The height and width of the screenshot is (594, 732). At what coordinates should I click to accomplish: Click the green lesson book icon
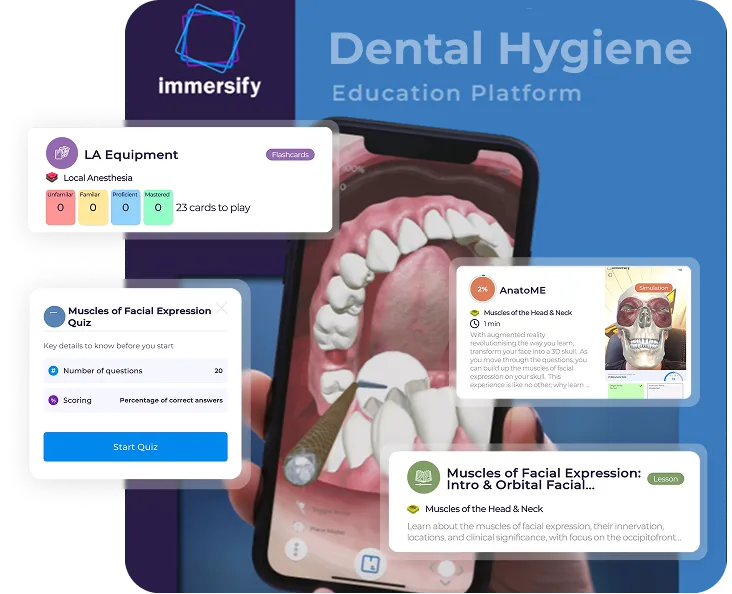(423, 477)
